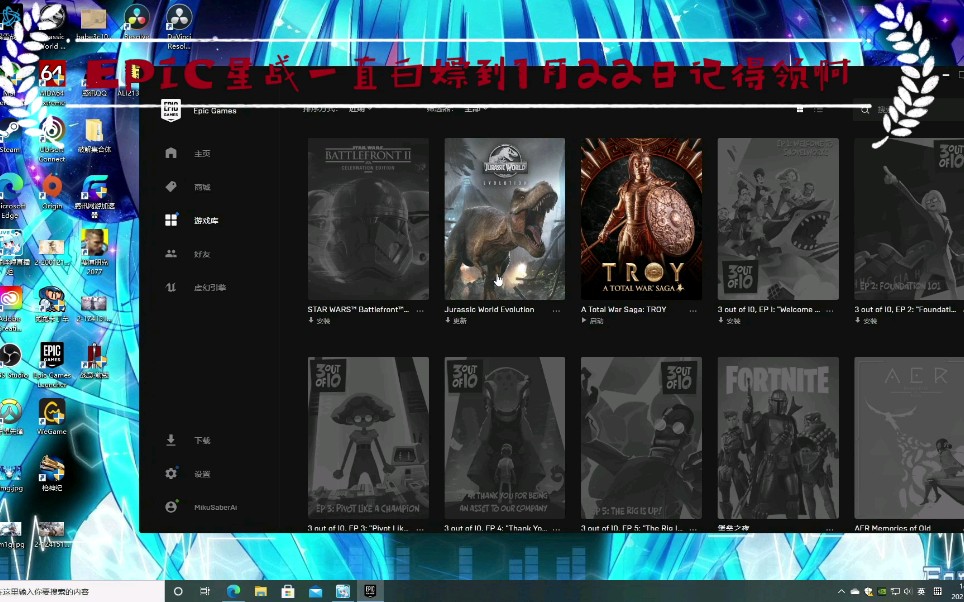Open 3 out of 10 EP 4 Thank You cover
Screen dimensions: 964x602
point(505,438)
